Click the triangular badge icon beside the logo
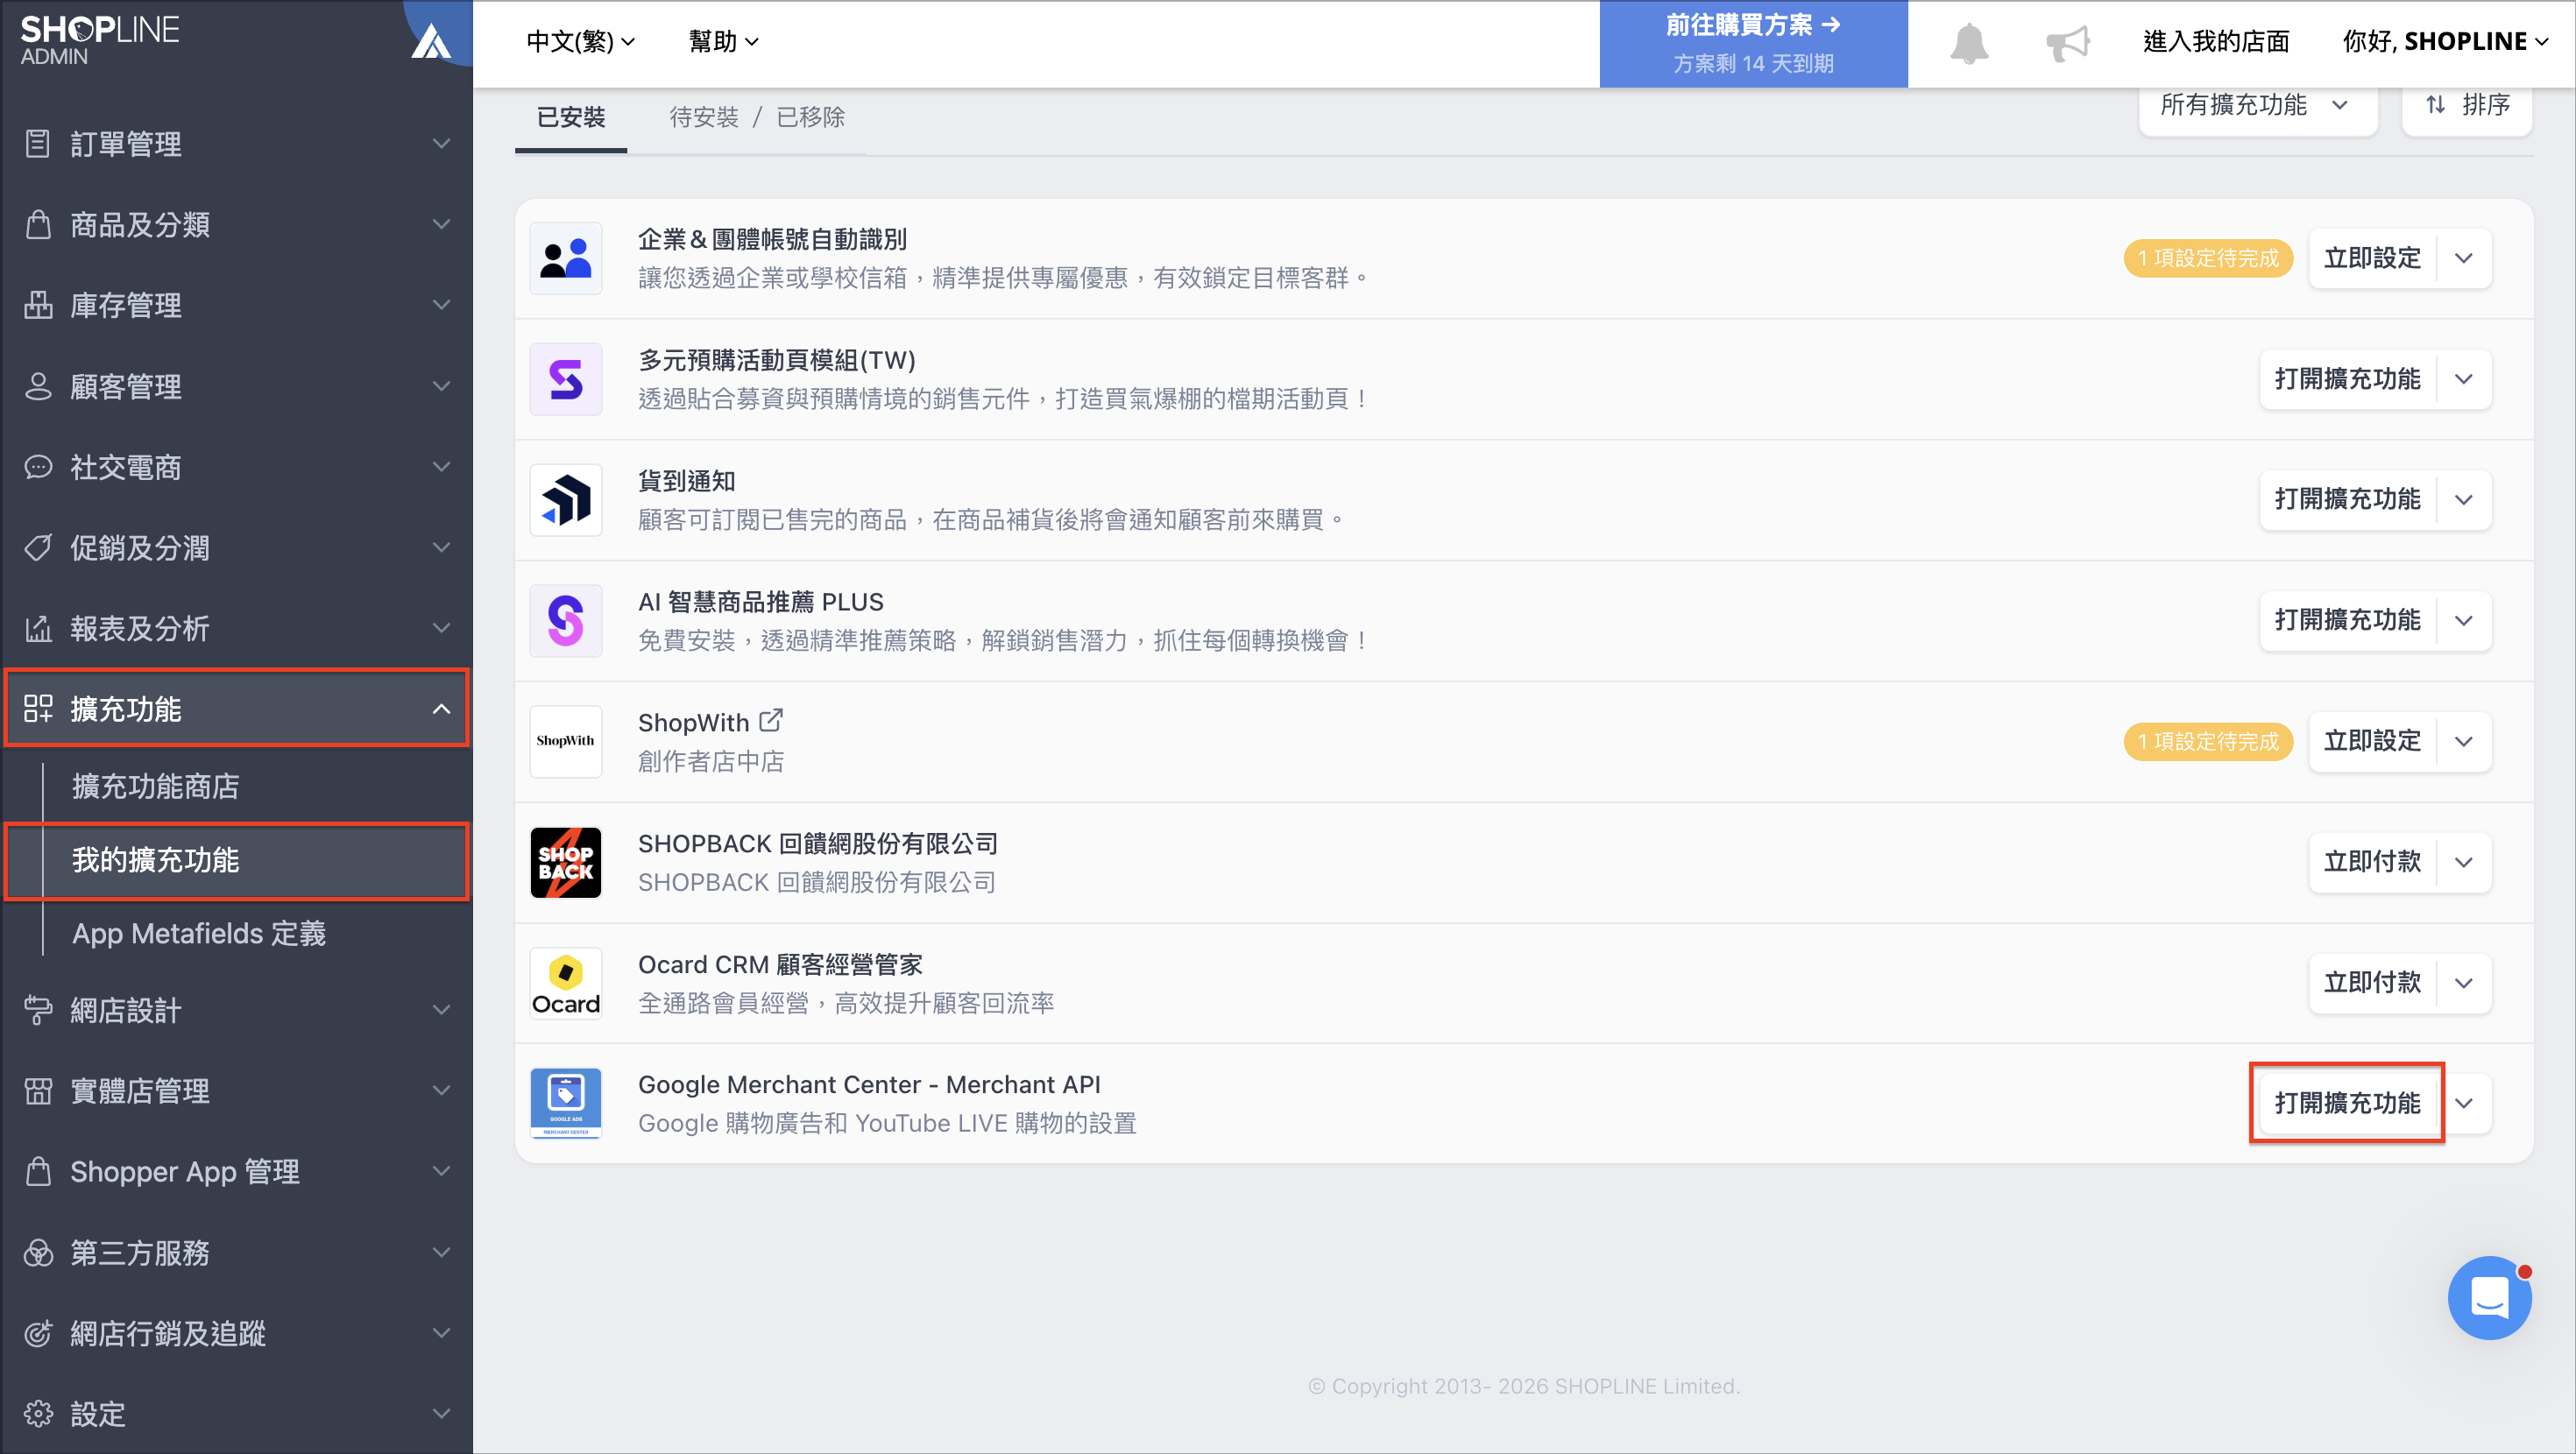Viewport: 2576px width, 1454px height. point(431,41)
